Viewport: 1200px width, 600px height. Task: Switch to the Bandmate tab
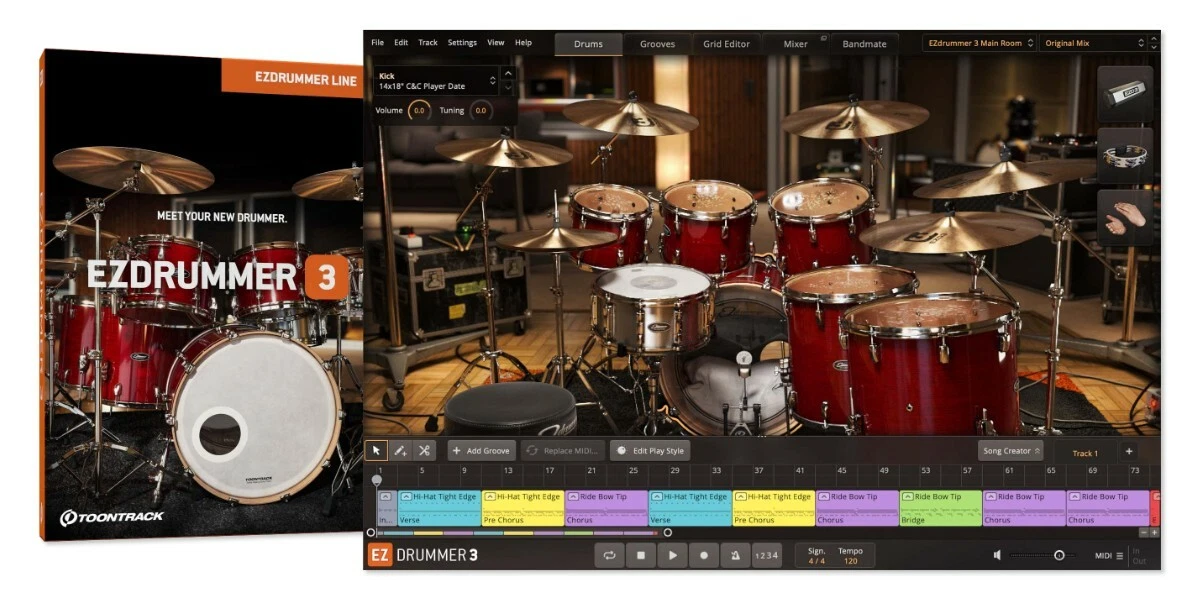click(864, 44)
